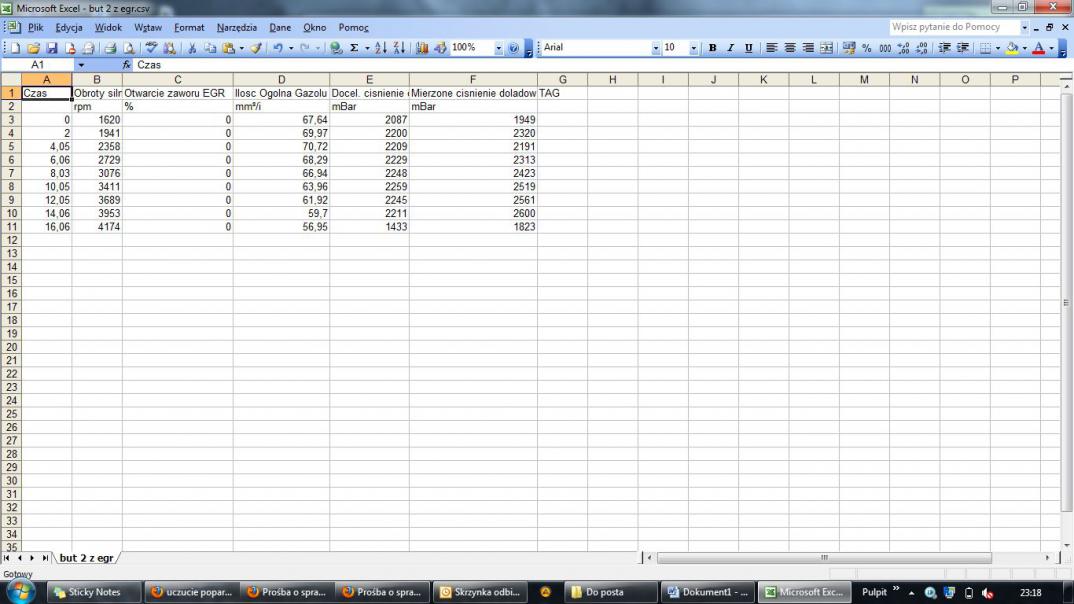Image resolution: width=1074 pixels, height=604 pixels.
Task: Select row 11 header
Action: 11,227
